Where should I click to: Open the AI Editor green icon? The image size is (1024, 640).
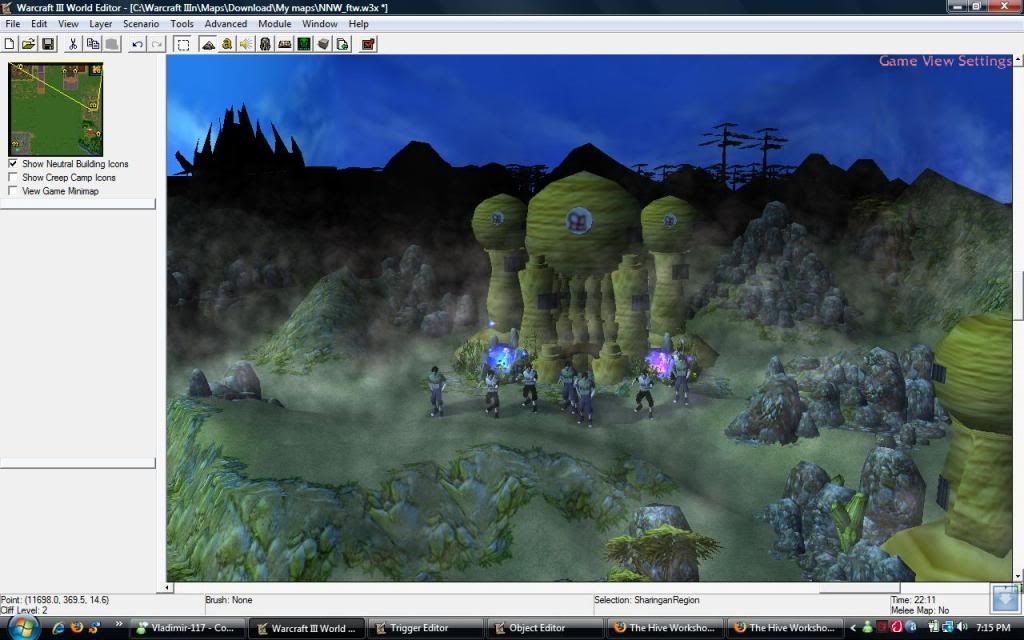[x=304, y=44]
